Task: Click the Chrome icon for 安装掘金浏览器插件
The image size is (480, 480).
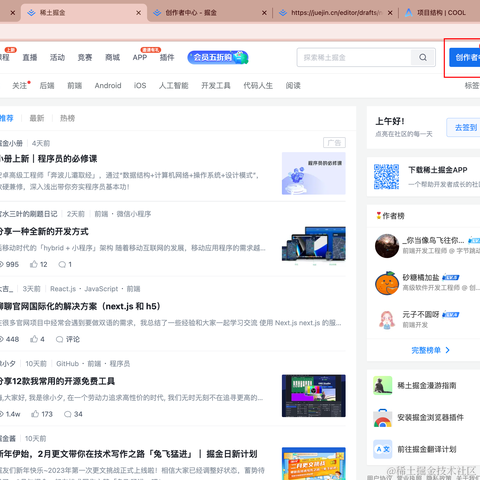Action: (382, 418)
